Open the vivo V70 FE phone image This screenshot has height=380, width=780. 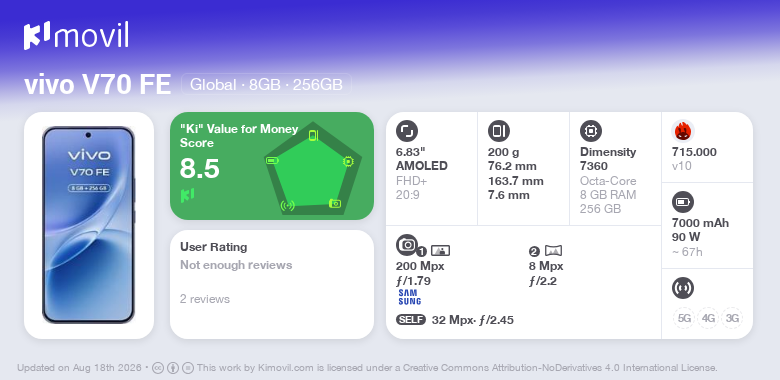89,225
